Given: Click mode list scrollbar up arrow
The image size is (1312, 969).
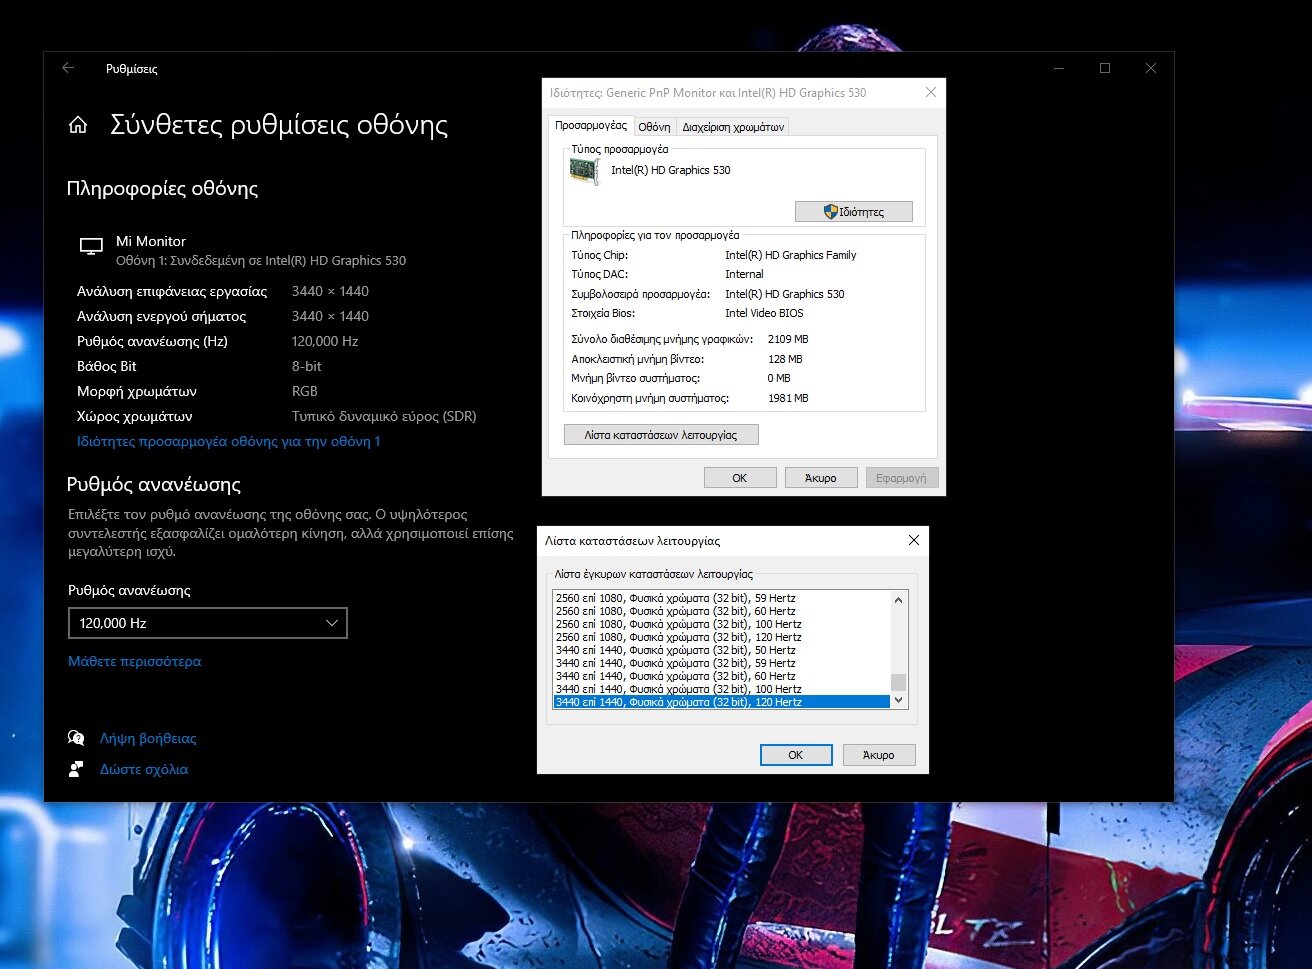Looking at the screenshot, I should click(898, 600).
